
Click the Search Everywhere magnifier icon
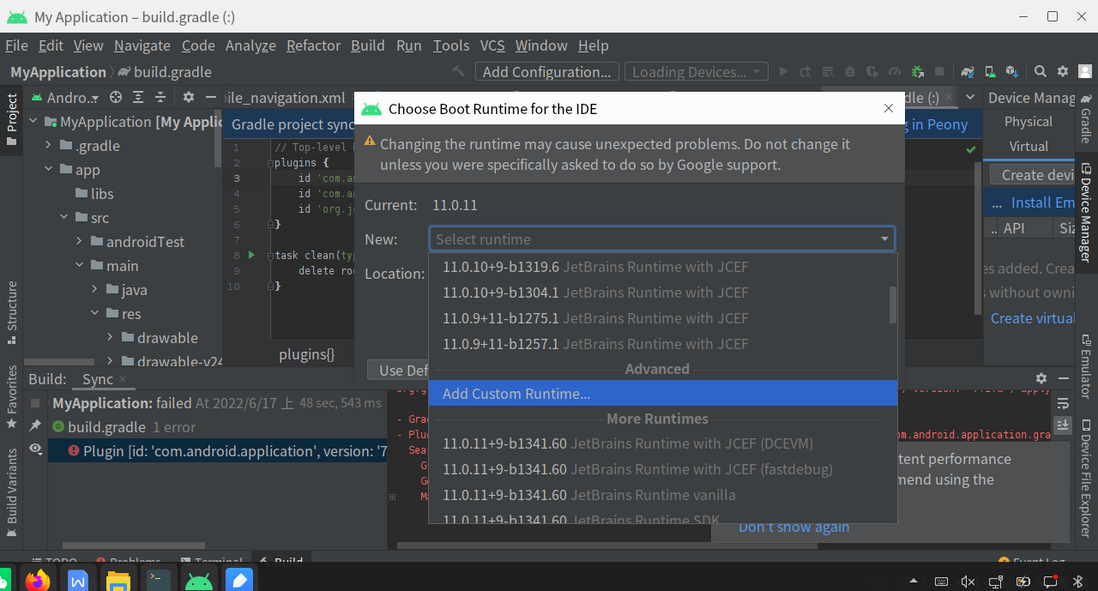tap(1040, 72)
